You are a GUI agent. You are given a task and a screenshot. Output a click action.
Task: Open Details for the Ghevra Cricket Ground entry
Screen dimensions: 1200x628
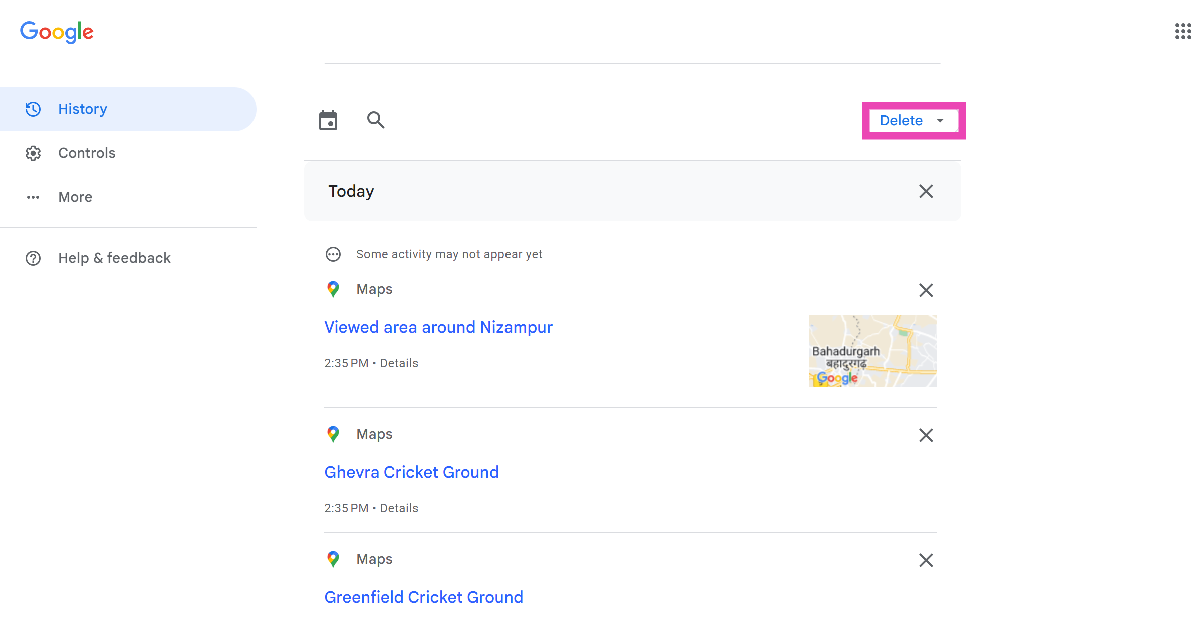399,508
